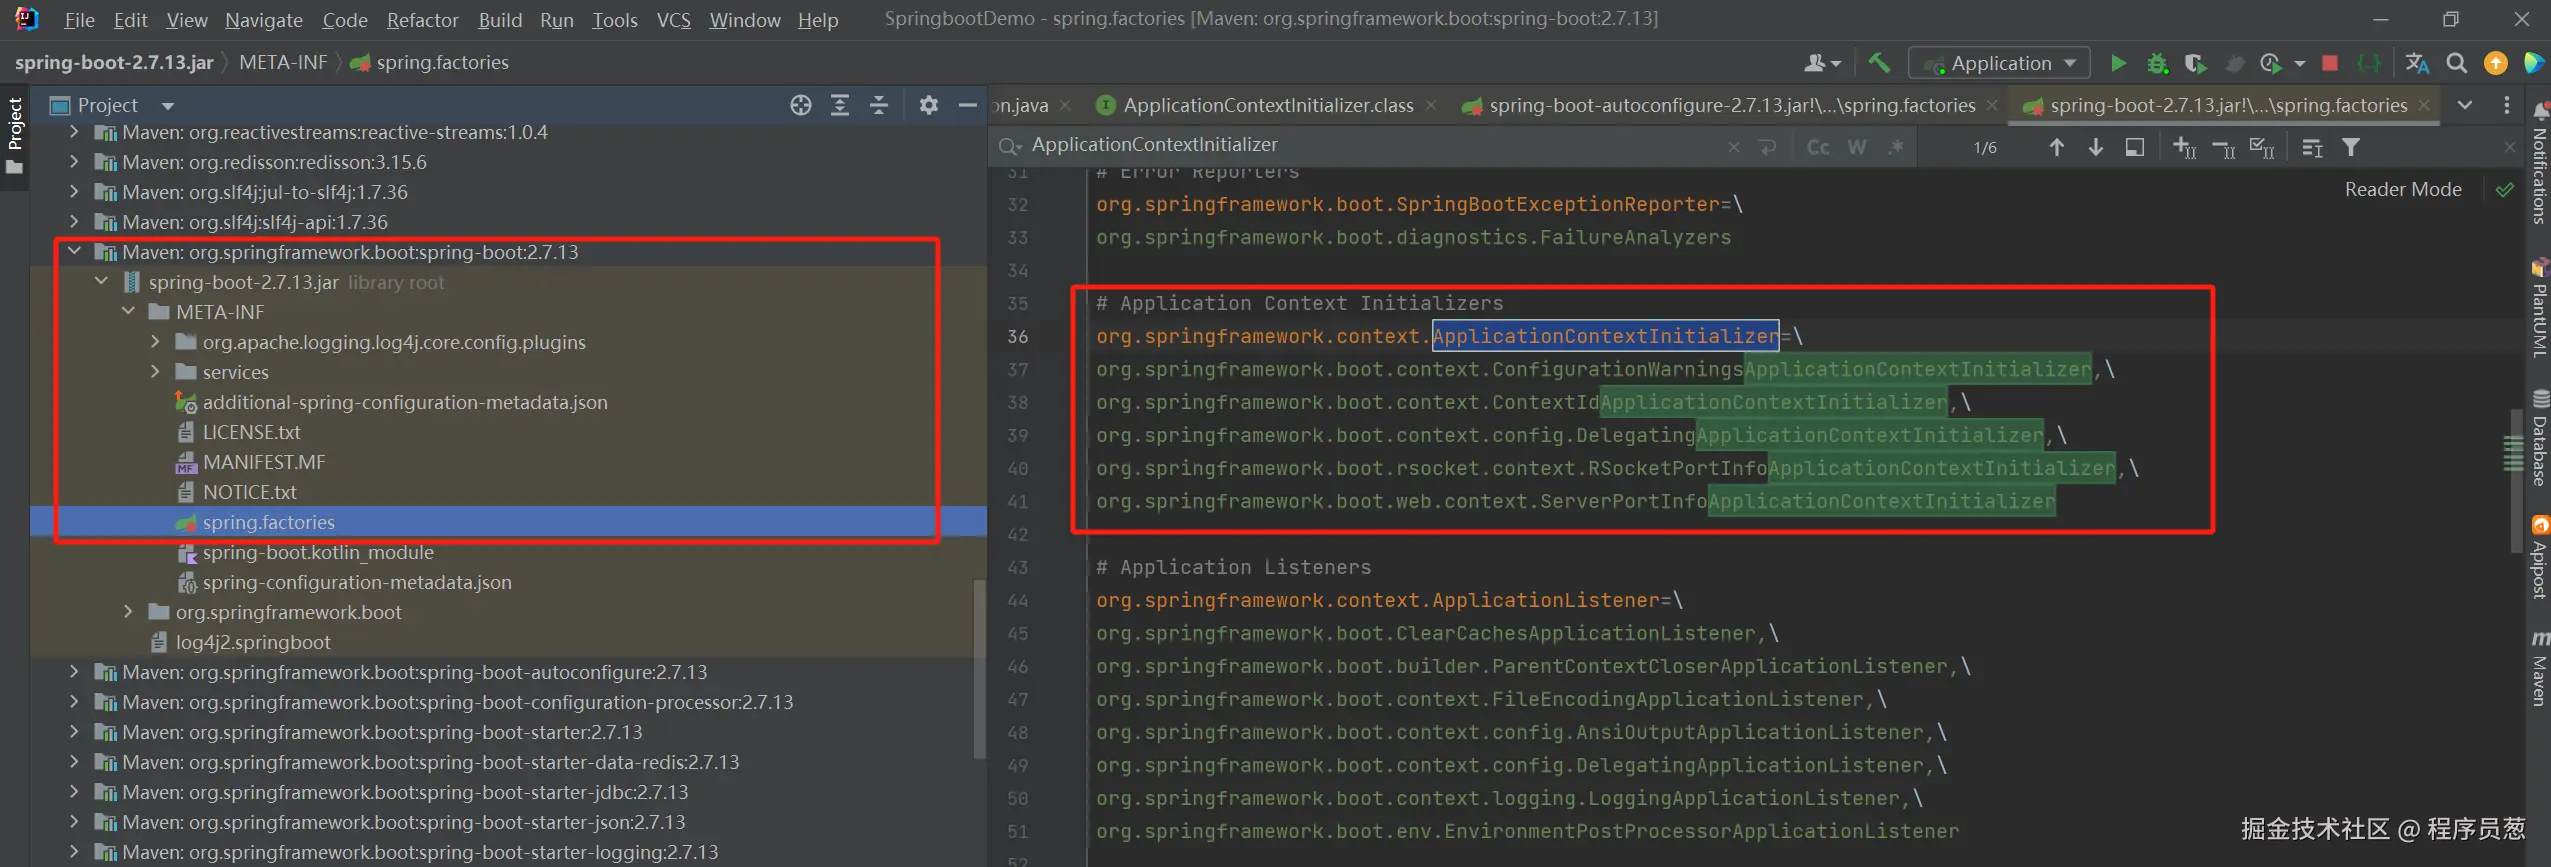Click the Build hammer icon
The height and width of the screenshot is (867, 2551).
(1879, 63)
